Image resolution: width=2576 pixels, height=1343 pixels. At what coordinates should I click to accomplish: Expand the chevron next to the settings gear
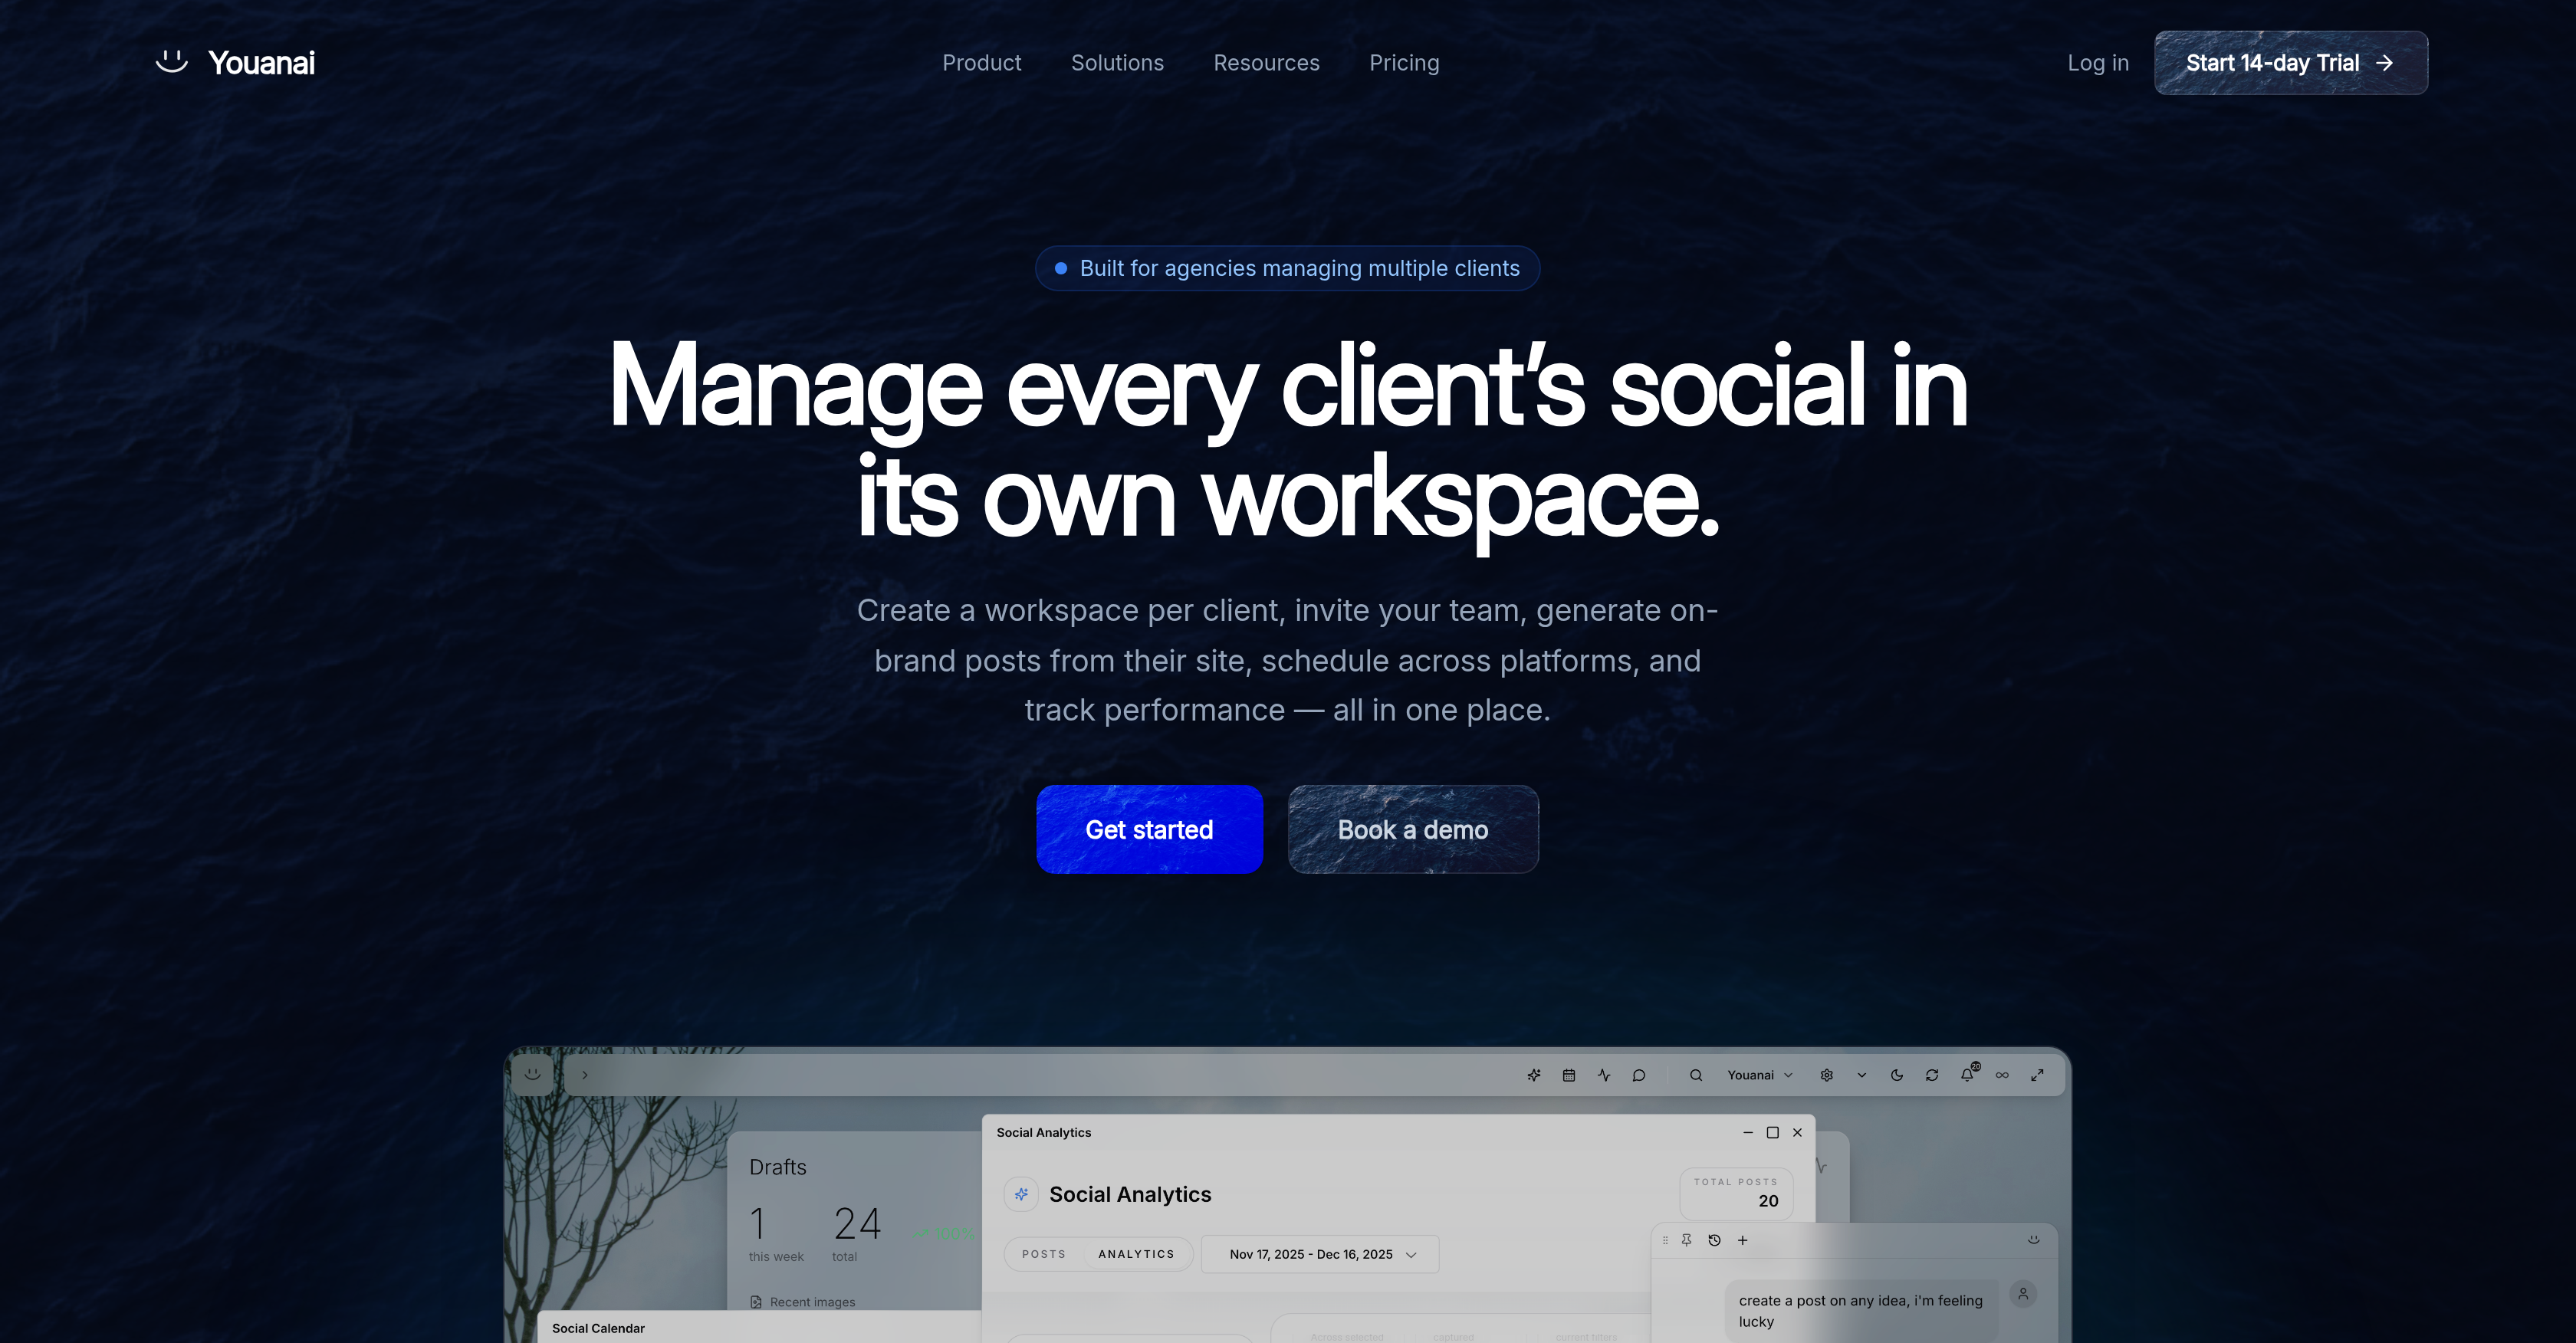point(1862,1075)
